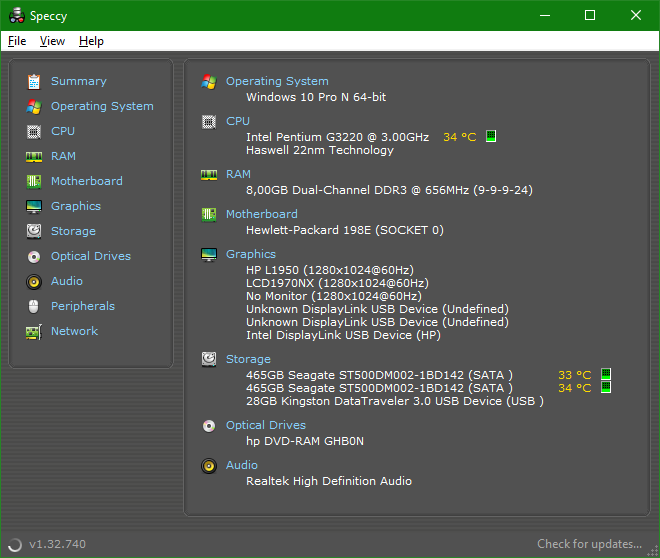The height and width of the screenshot is (558, 660).
Task: Click the Audio speaker icon in sidebar
Action: click(34, 282)
